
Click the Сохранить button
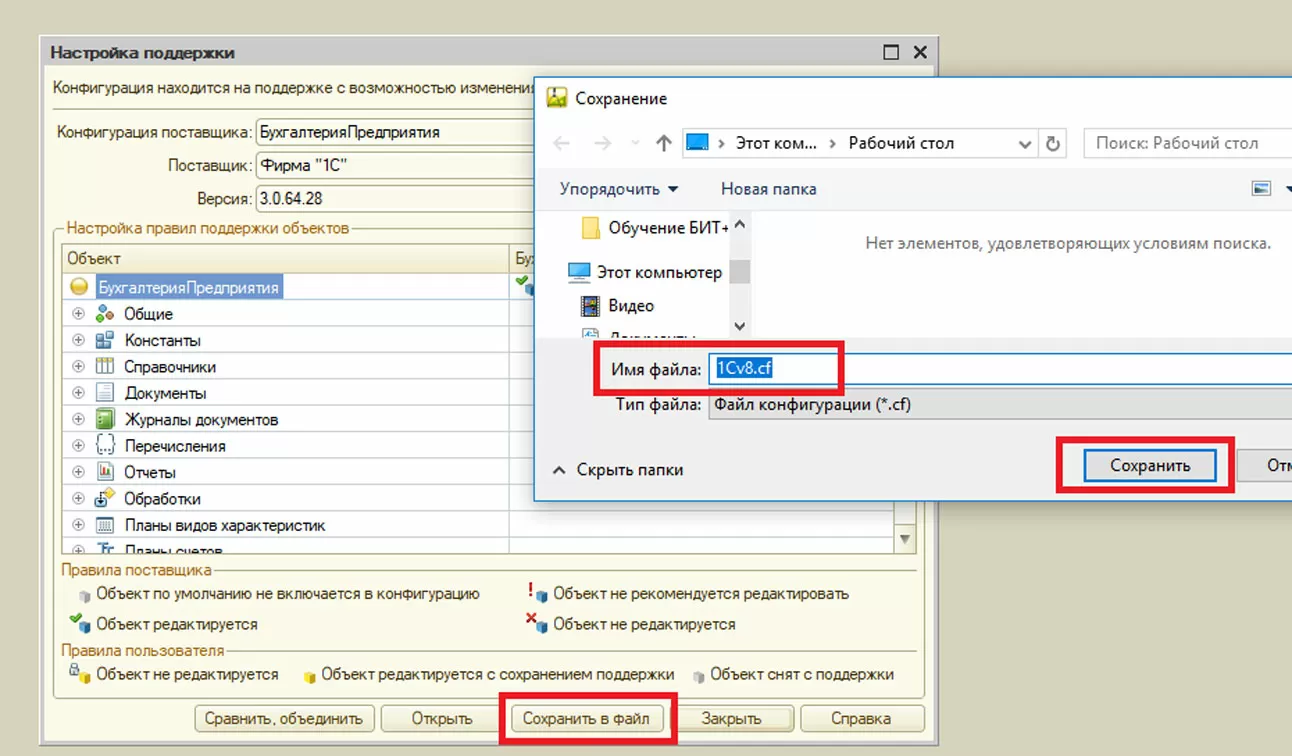1150,465
